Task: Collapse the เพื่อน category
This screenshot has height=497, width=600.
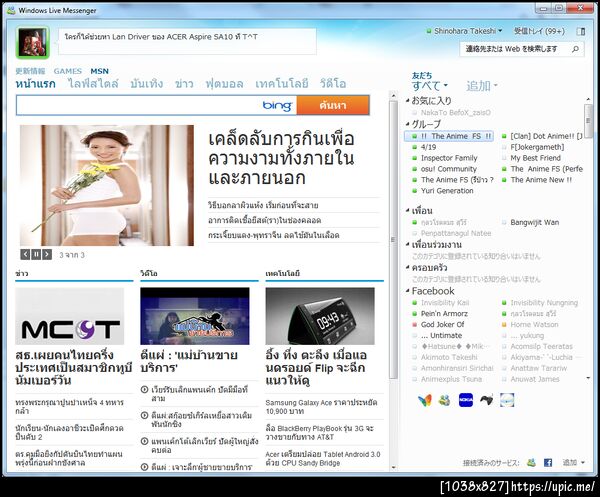Action: 408,210
